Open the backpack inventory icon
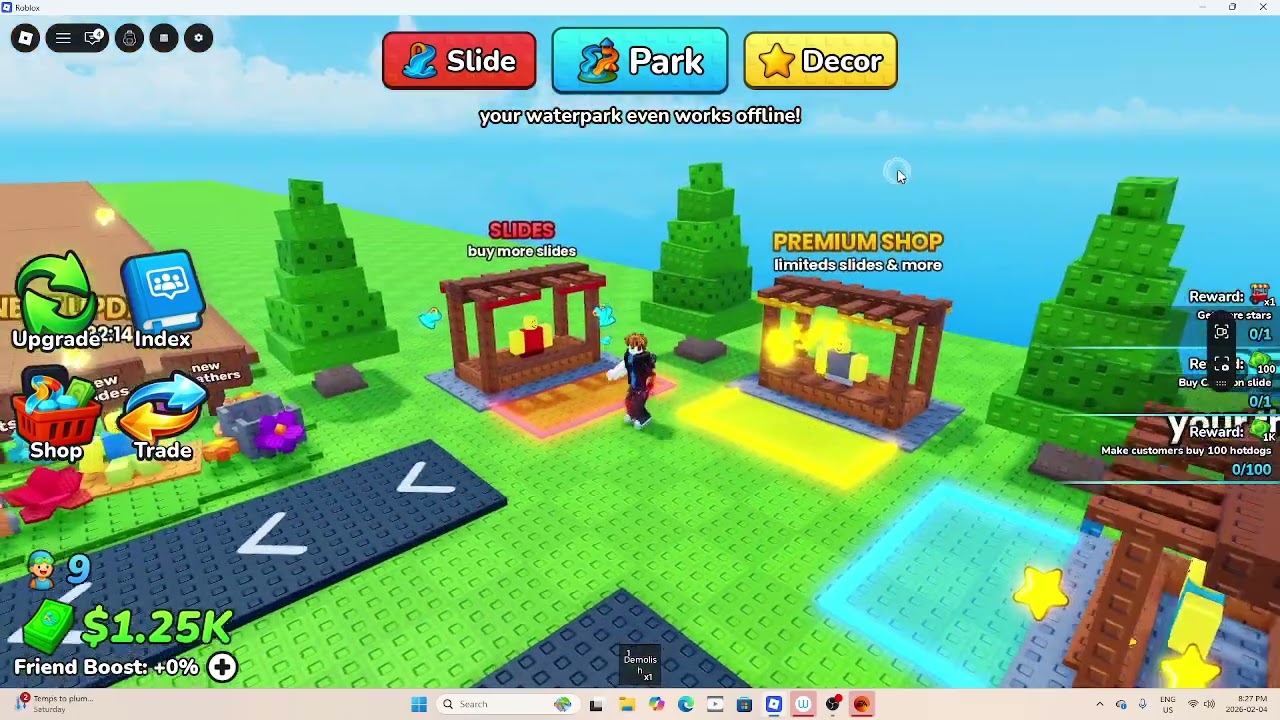This screenshot has width=1280, height=720. pyautogui.click(x=129, y=39)
